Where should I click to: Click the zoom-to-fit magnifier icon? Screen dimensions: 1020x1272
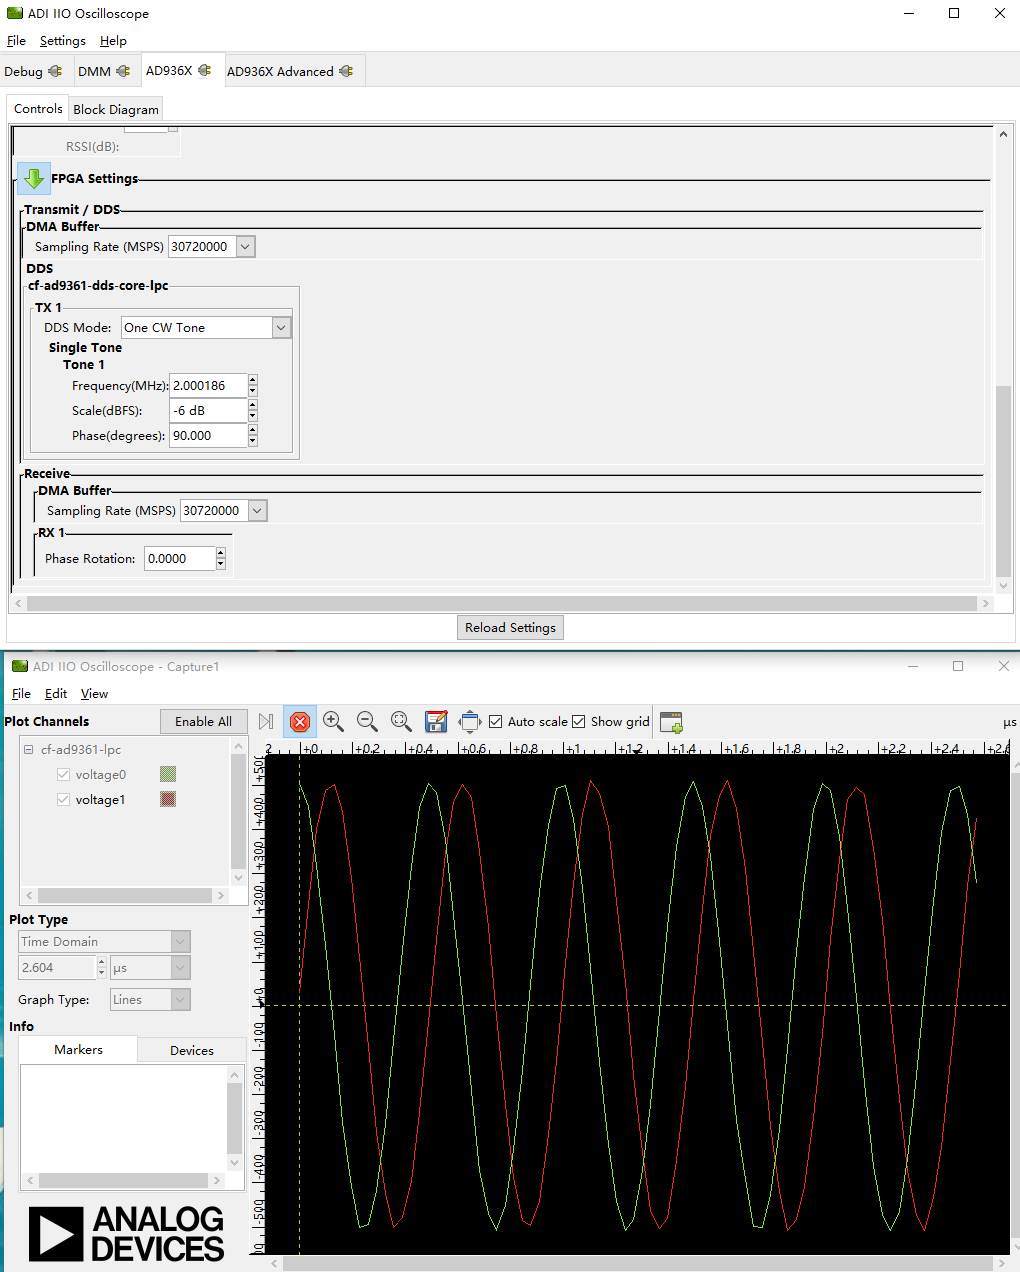tap(401, 722)
